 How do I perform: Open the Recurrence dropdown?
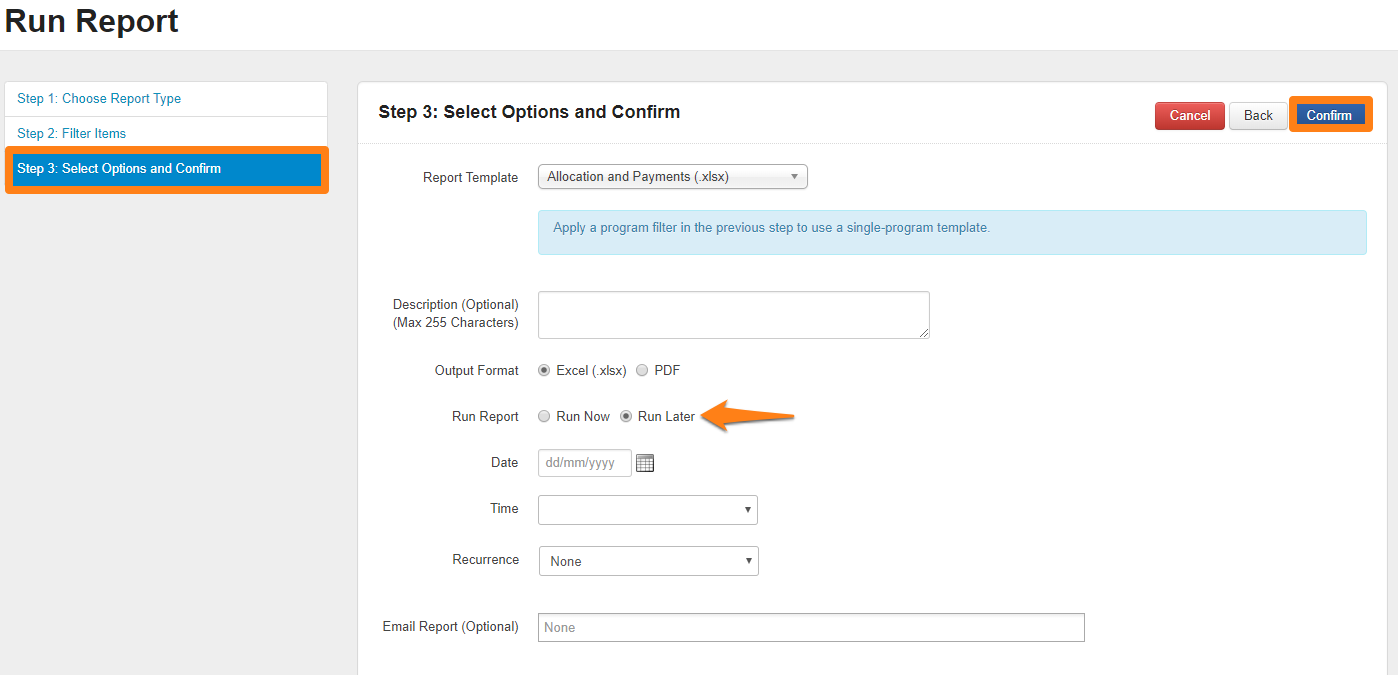point(648,561)
